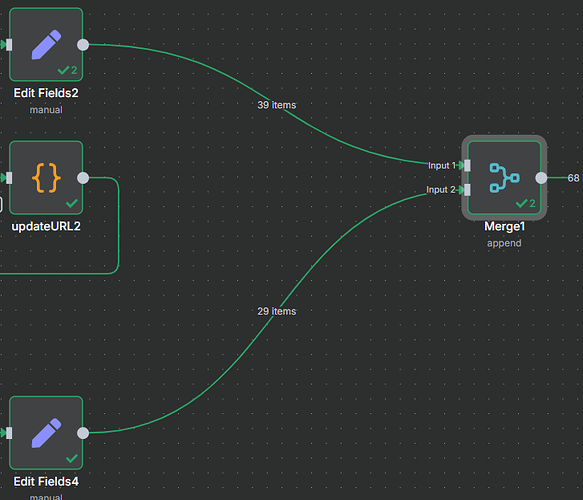Select the Edit Fields2 pencil node icon
This screenshot has height=500, width=583.
coord(46,45)
